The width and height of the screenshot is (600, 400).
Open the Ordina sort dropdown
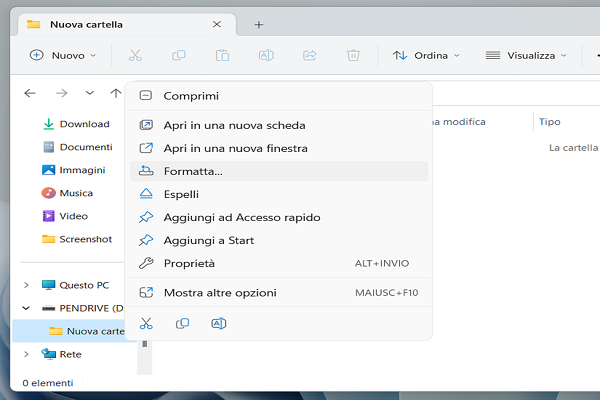coord(426,56)
